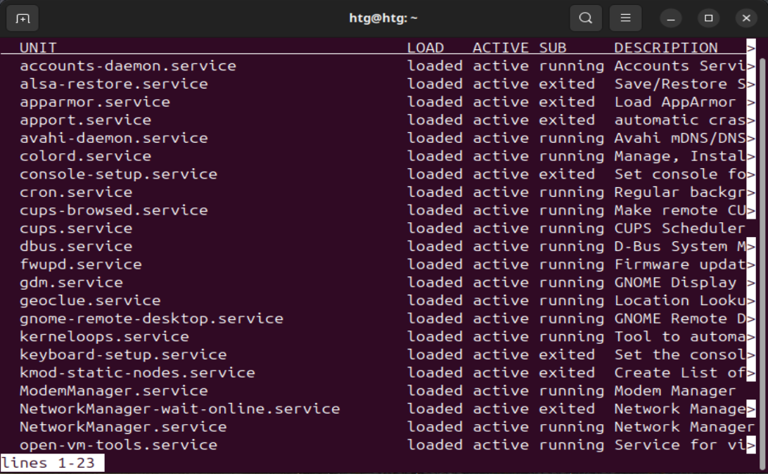Screen dimensions: 768x474
Task: Maximize the terminal window
Action: pos(709,18)
